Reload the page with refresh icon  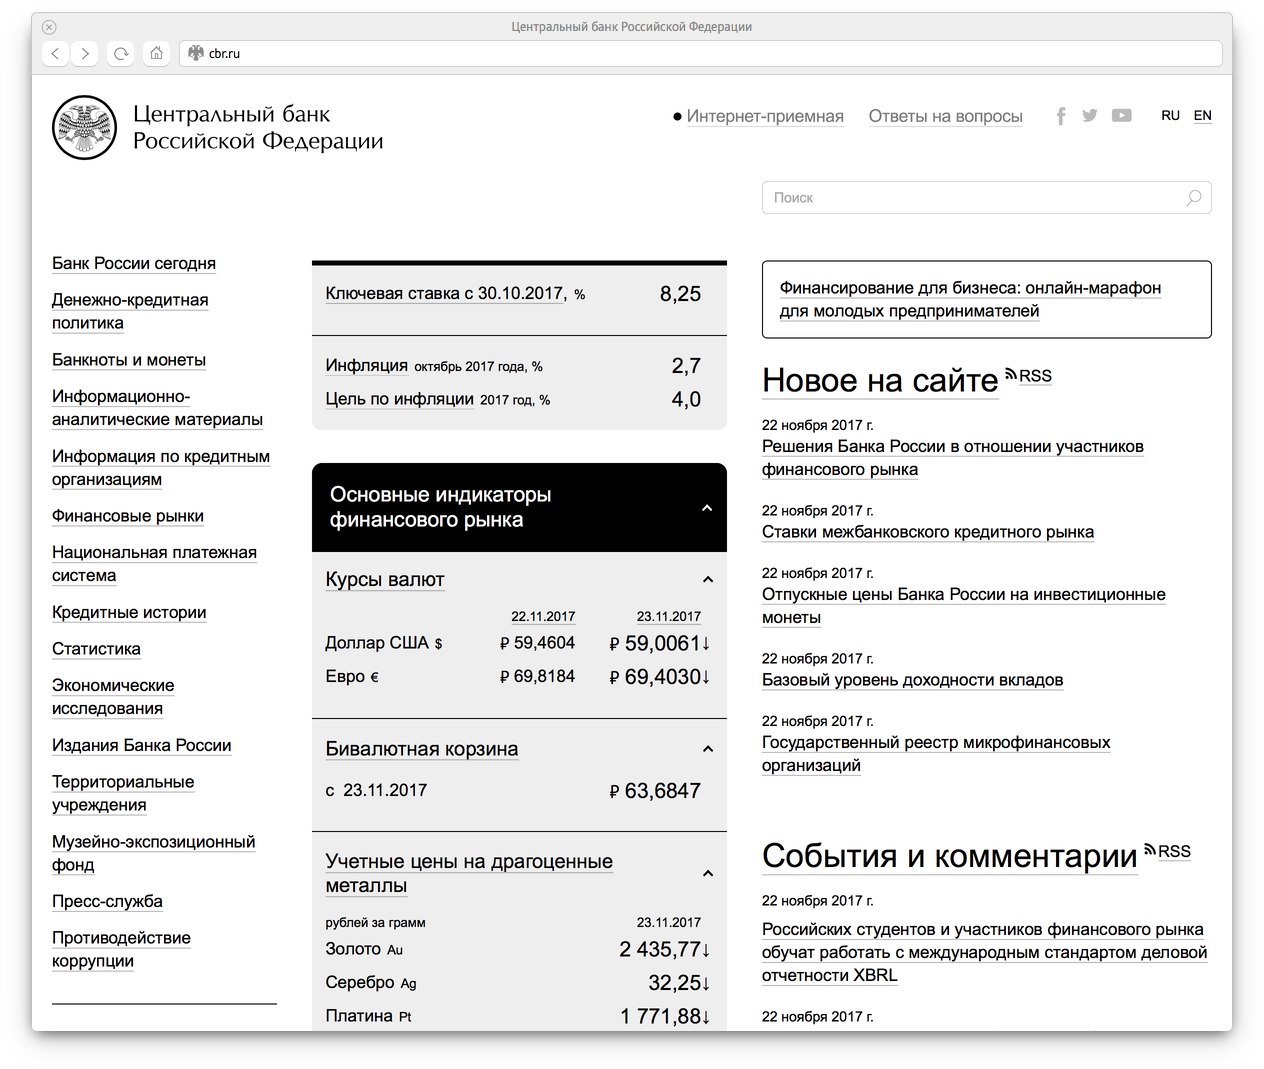[121, 54]
